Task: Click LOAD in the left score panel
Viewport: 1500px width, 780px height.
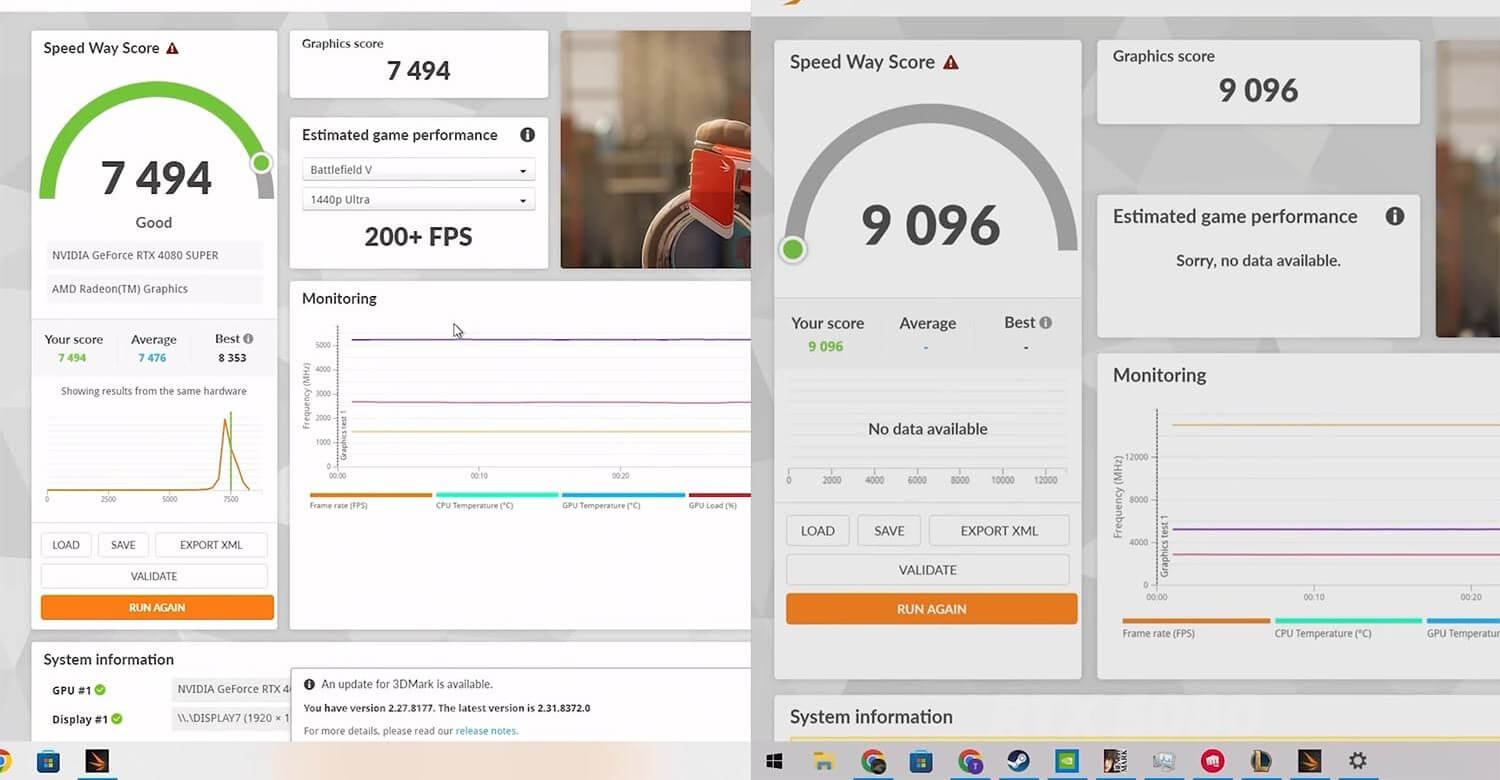Action: point(66,545)
